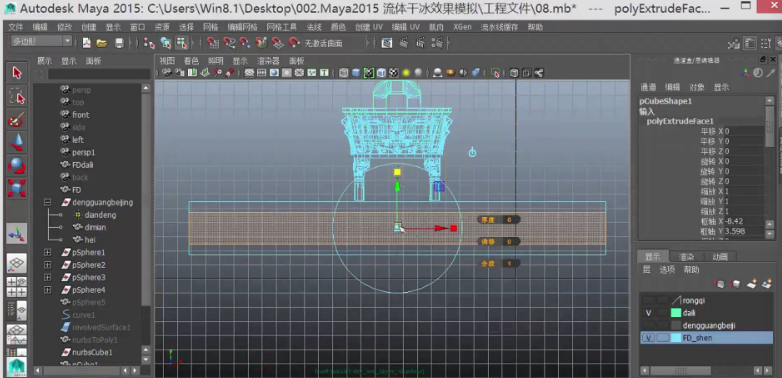Activate the Rotate tool sphere icon

click(17, 166)
